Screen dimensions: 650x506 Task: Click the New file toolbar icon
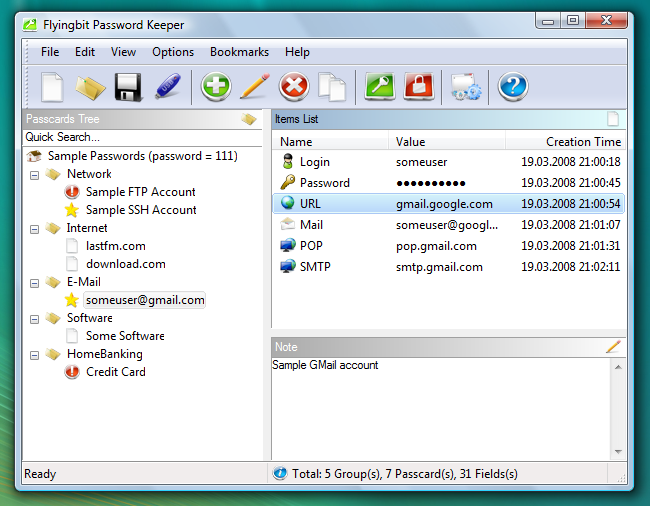tap(52, 87)
